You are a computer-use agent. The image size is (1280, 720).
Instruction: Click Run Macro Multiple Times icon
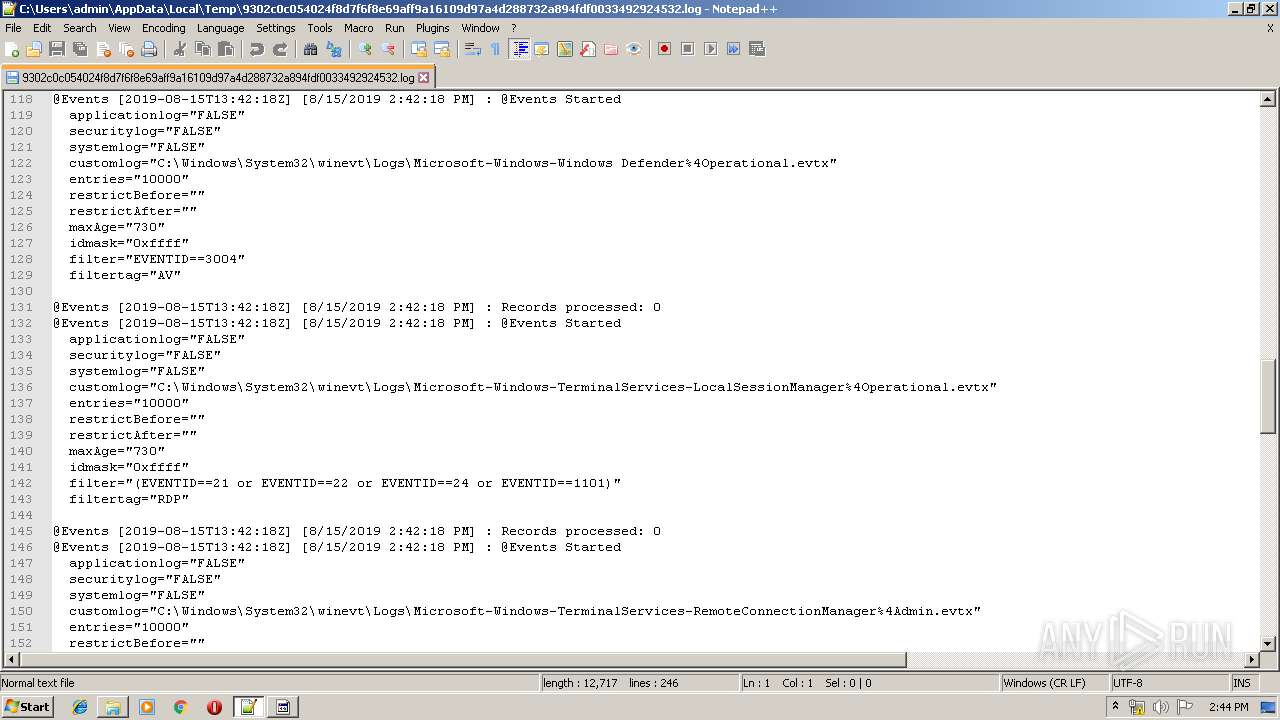pos(733,49)
